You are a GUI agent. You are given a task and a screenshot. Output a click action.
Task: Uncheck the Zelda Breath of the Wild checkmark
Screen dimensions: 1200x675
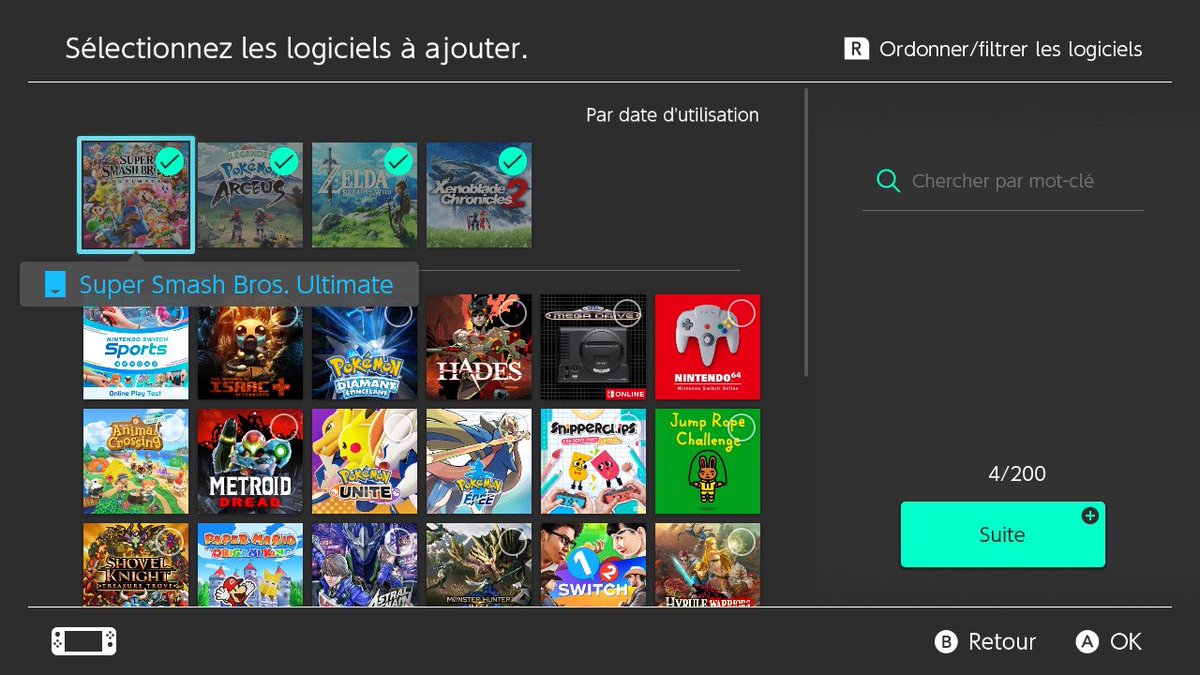point(398,160)
